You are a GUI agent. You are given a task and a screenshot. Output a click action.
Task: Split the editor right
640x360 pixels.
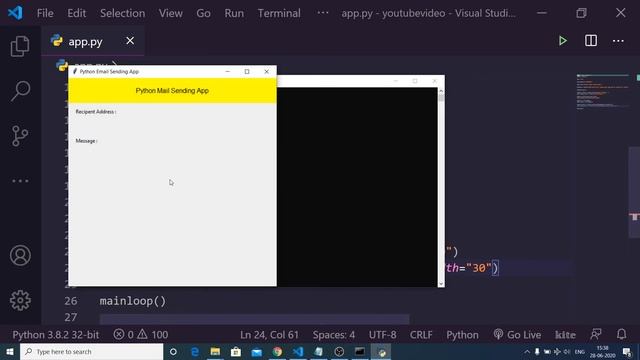coord(591,40)
